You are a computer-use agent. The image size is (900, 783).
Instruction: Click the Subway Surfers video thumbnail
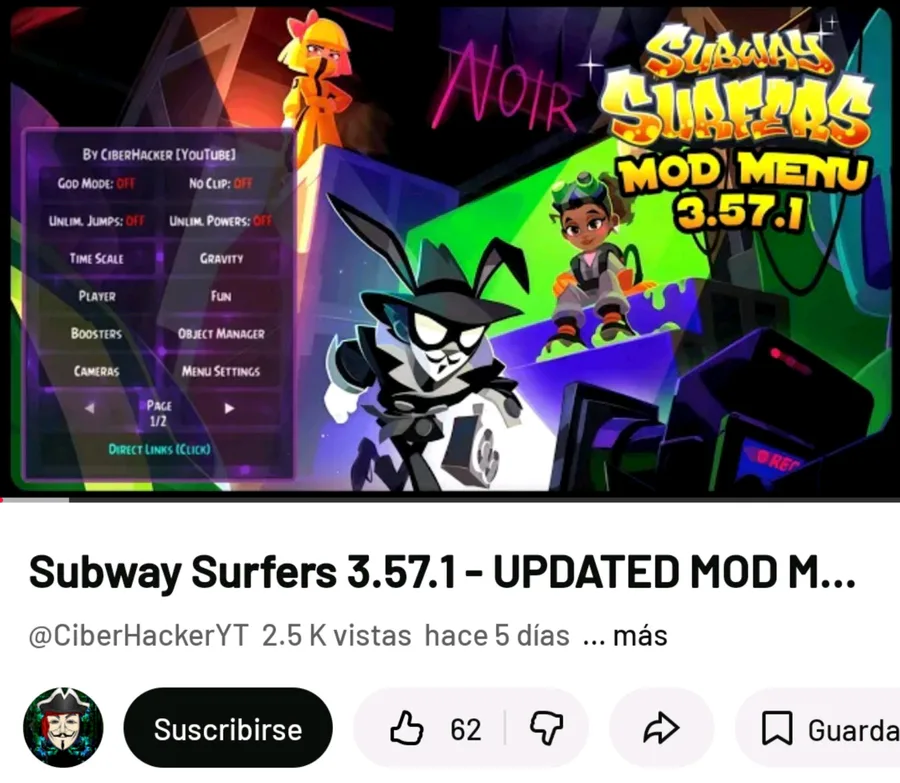pyautogui.click(x=450, y=248)
